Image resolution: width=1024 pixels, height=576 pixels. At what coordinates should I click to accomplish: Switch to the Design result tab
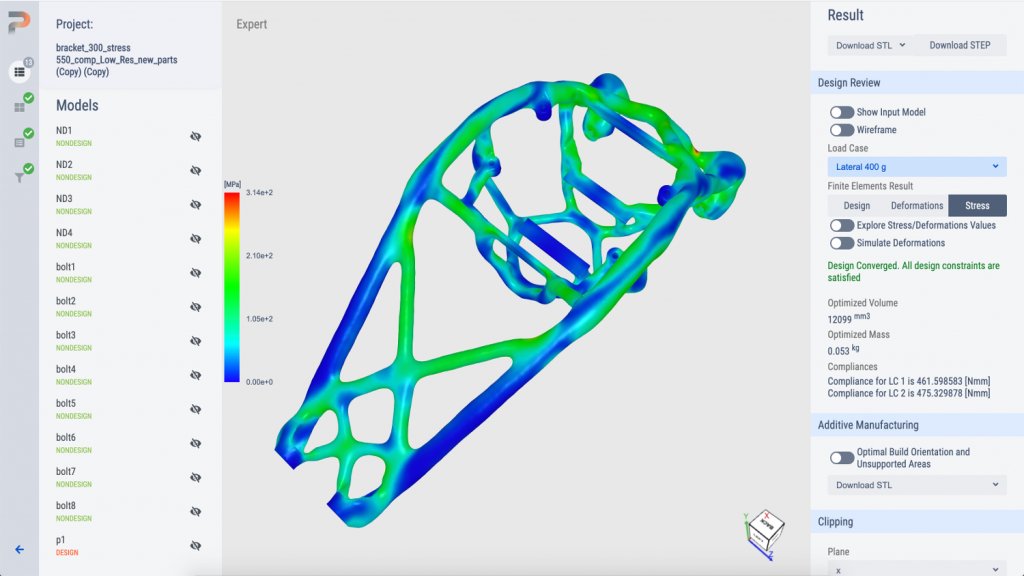pyautogui.click(x=856, y=206)
